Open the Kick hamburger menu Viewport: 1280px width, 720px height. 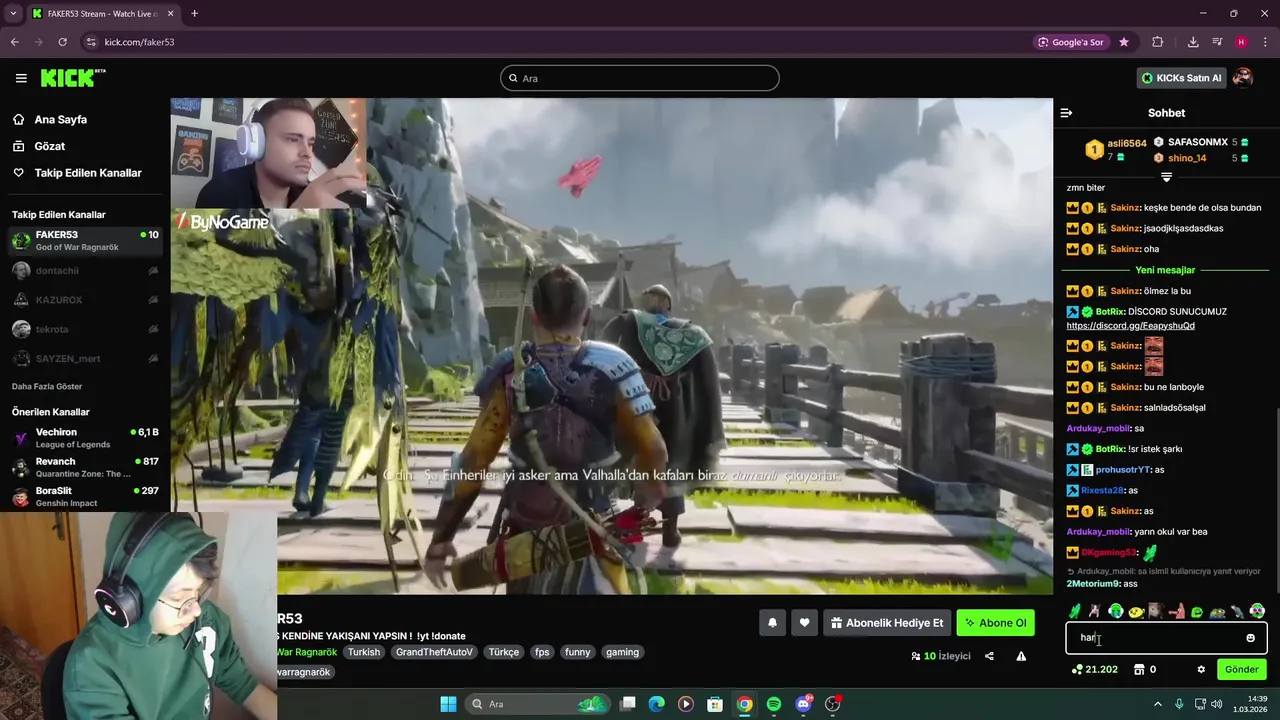coord(21,78)
